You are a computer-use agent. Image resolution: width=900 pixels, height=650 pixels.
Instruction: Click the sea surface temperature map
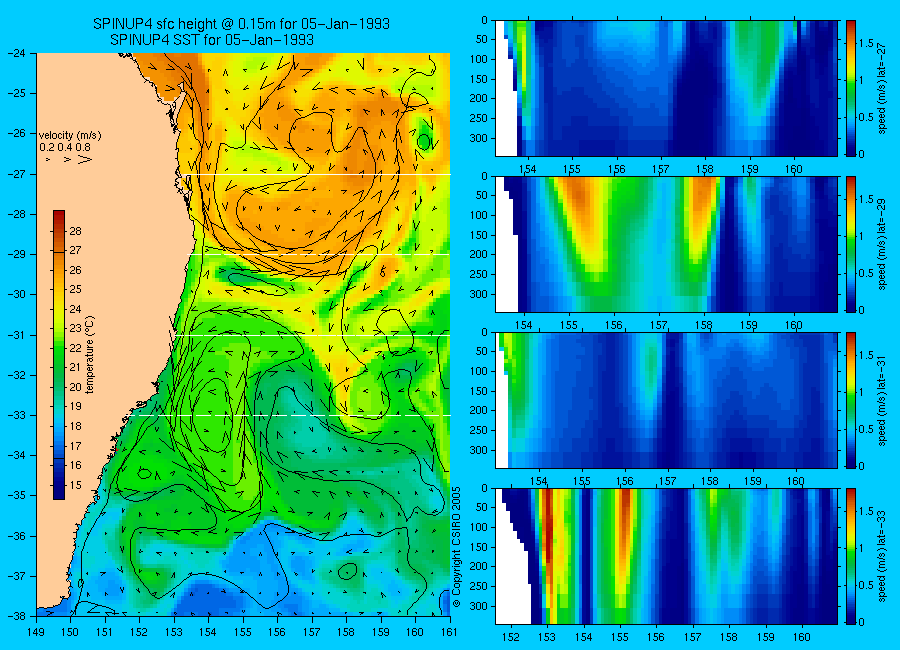pos(243,334)
